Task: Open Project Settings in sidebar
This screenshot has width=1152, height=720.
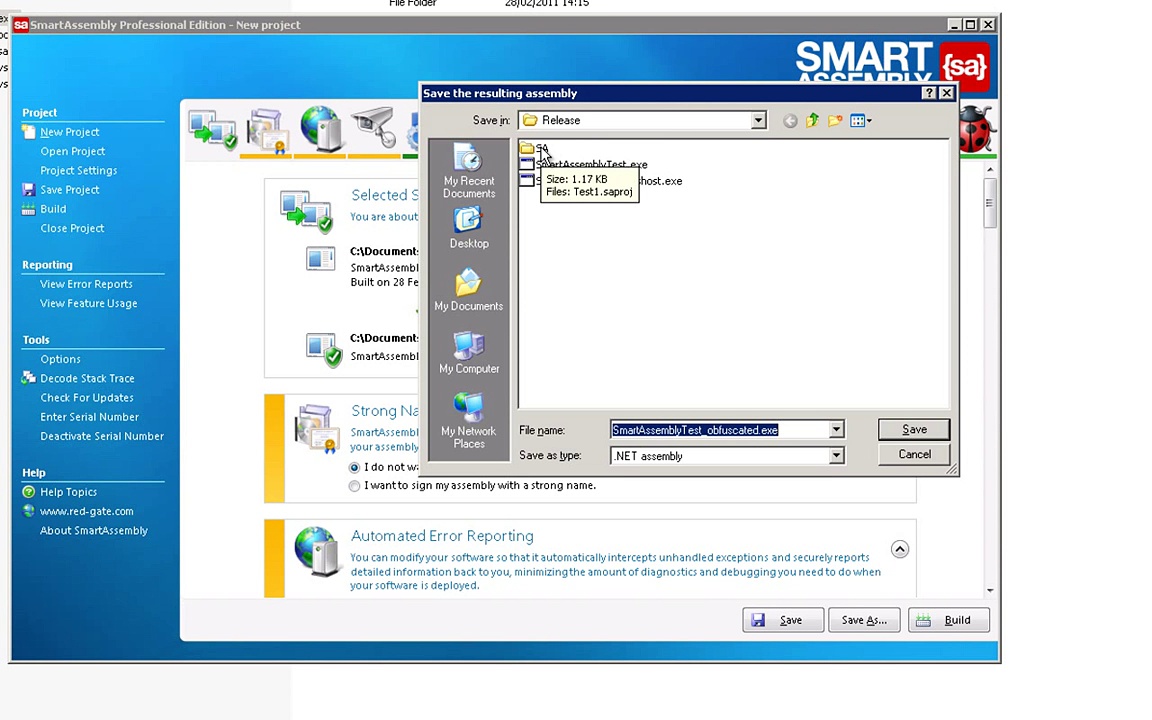Action: click(x=78, y=171)
